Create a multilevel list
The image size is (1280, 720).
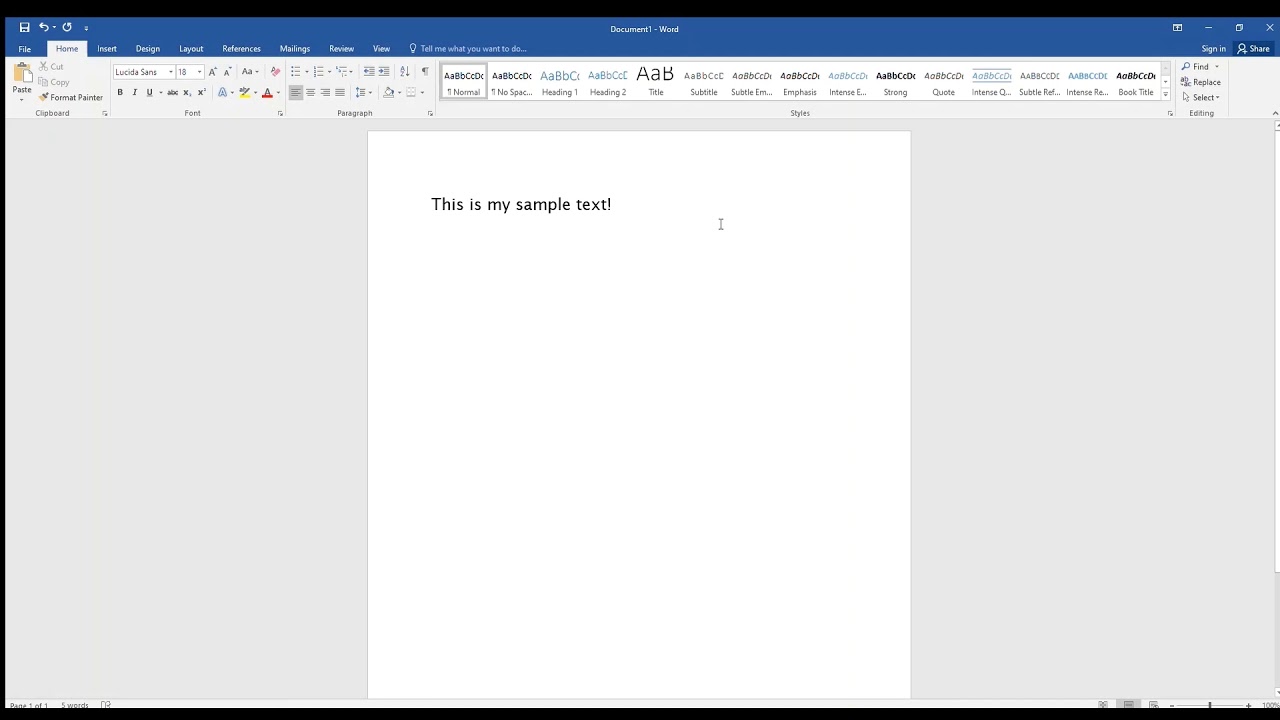(x=342, y=72)
